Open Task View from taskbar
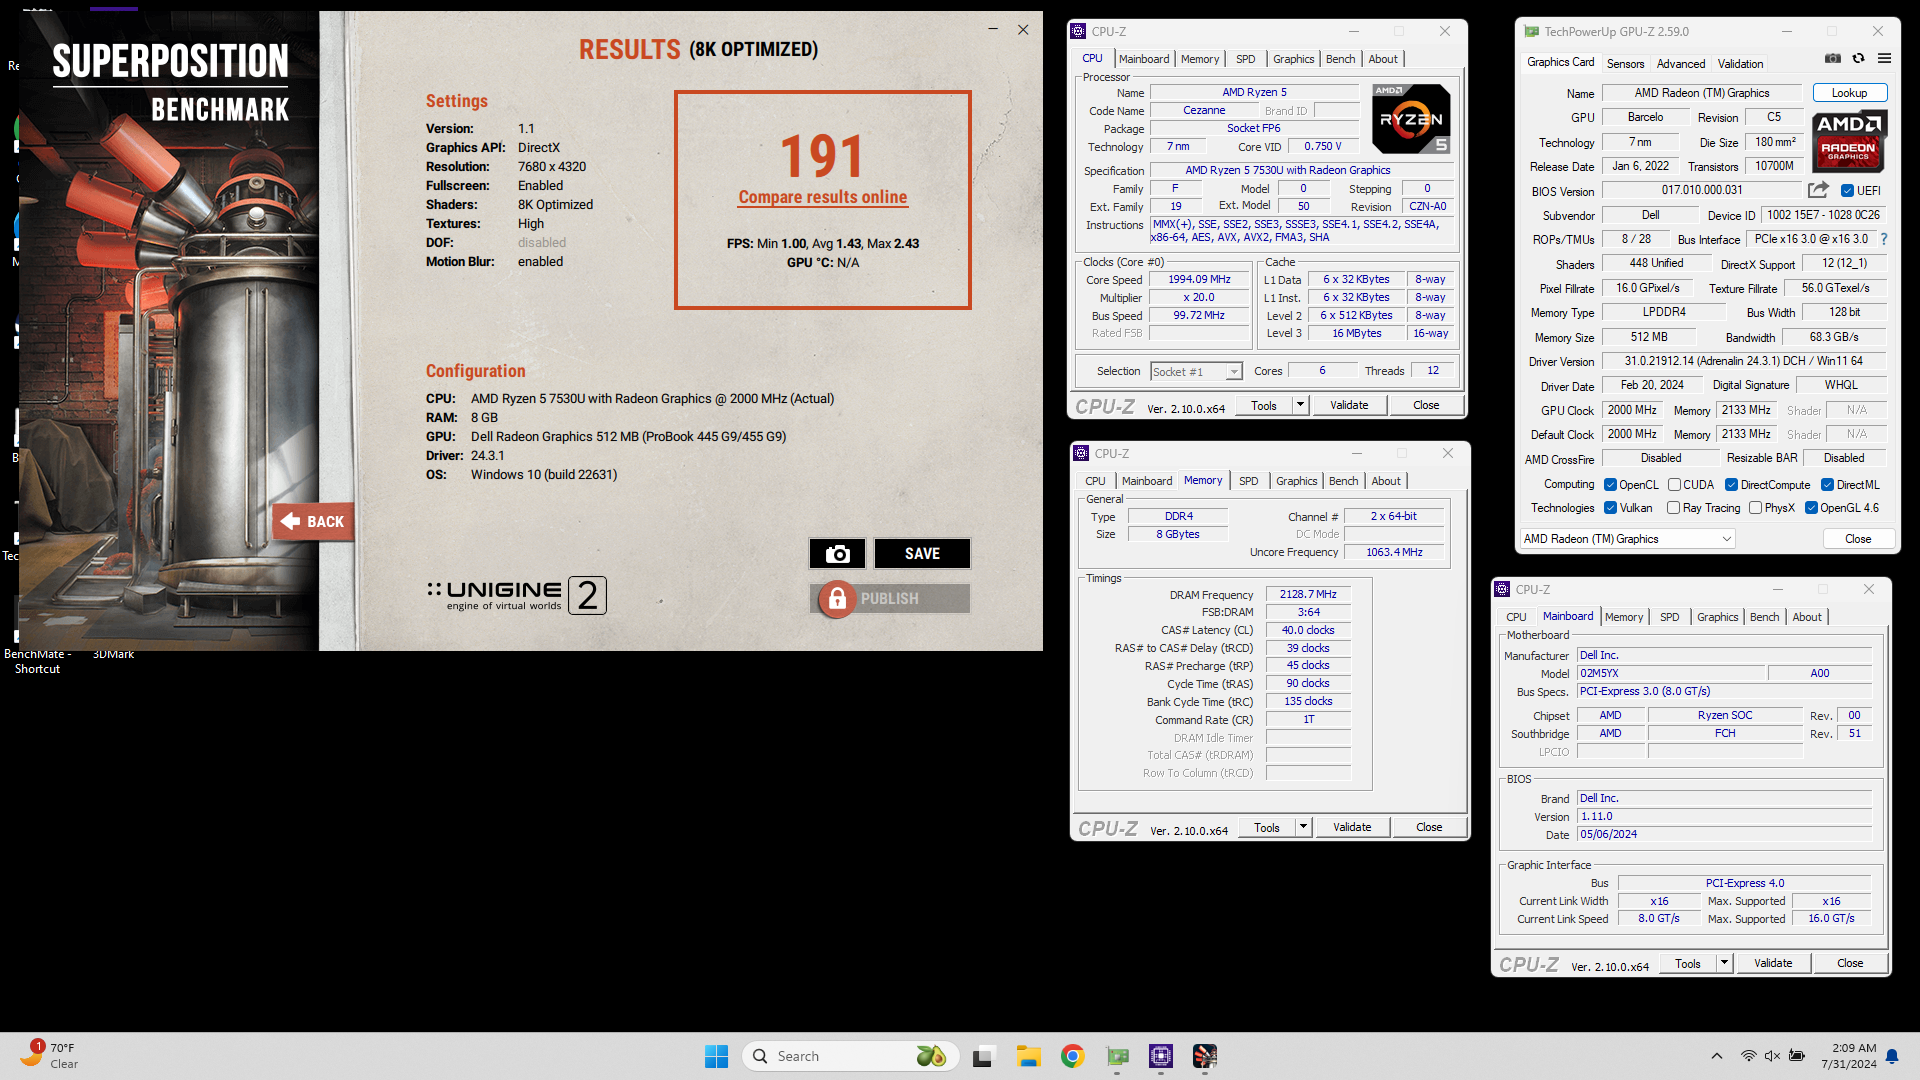 [983, 1056]
